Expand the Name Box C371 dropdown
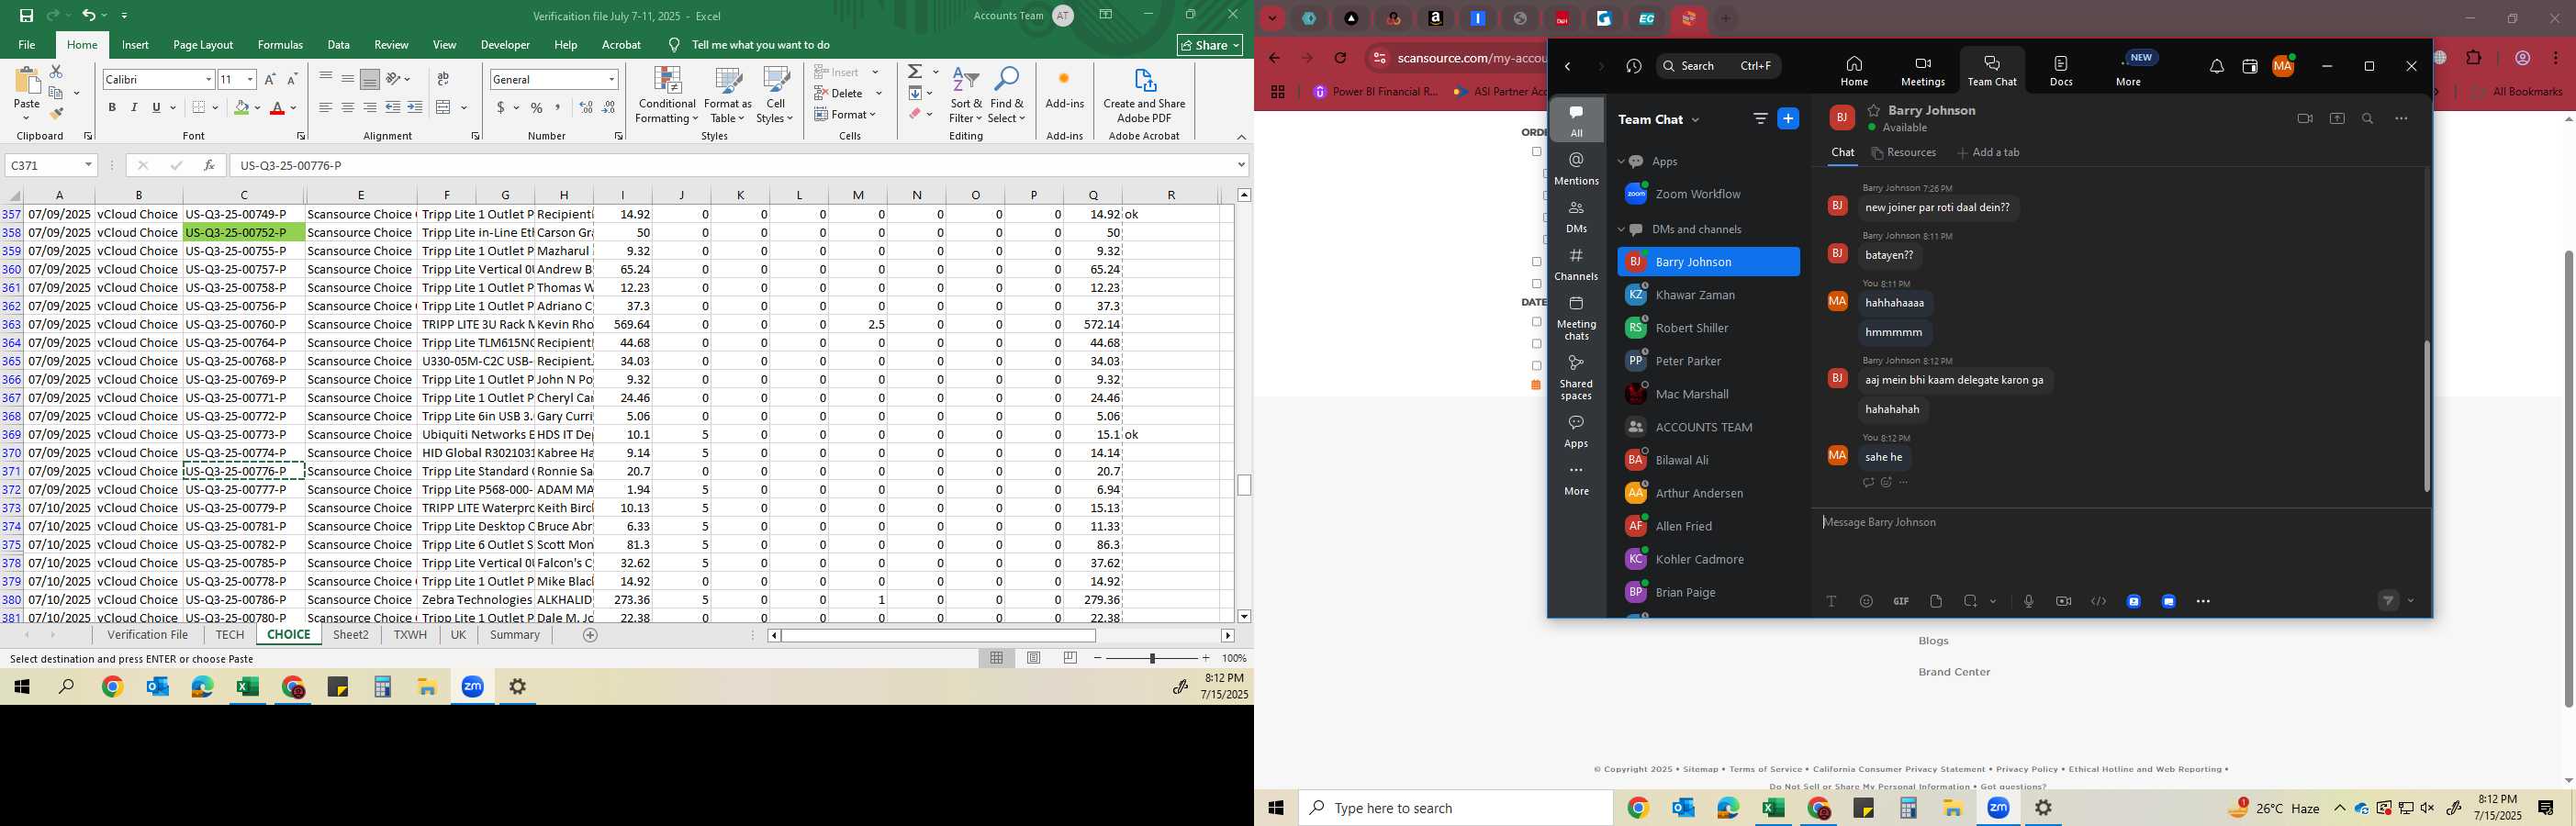The height and width of the screenshot is (826, 2576). 88,165
